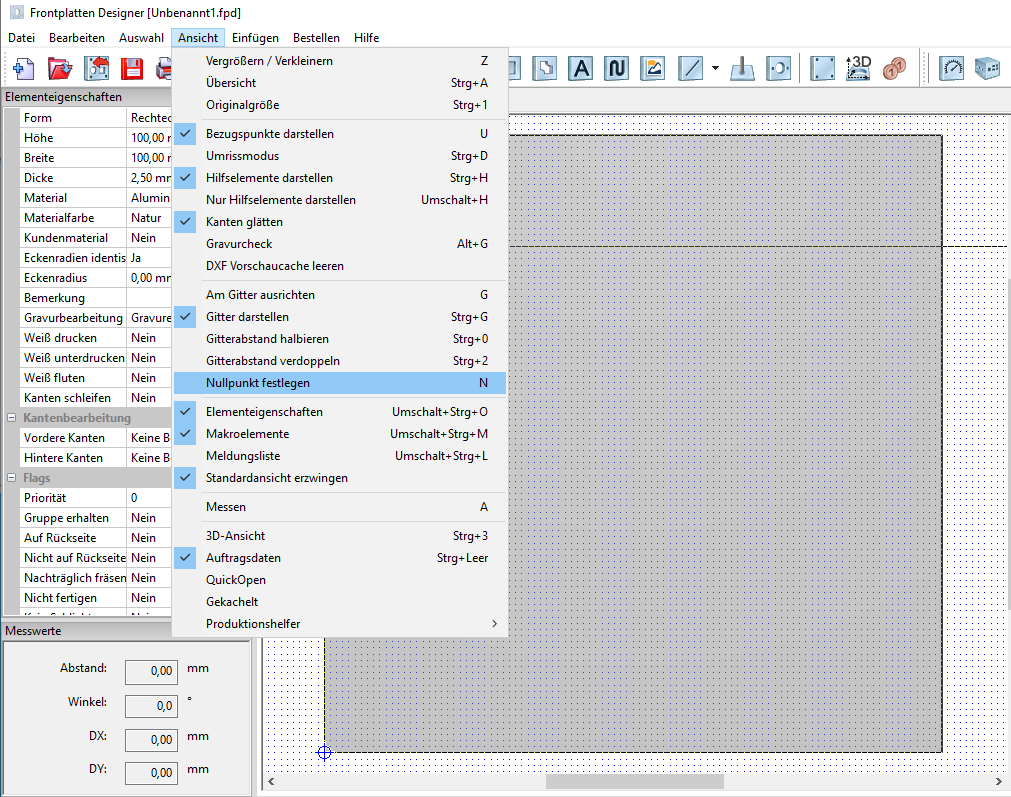
Task: Click 'Gitterabstand halbieren' menu entry
Action: coord(267,339)
